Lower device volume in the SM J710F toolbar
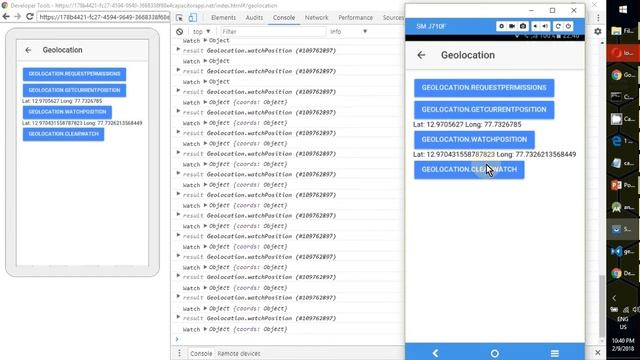The image size is (640, 360). tap(536, 26)
